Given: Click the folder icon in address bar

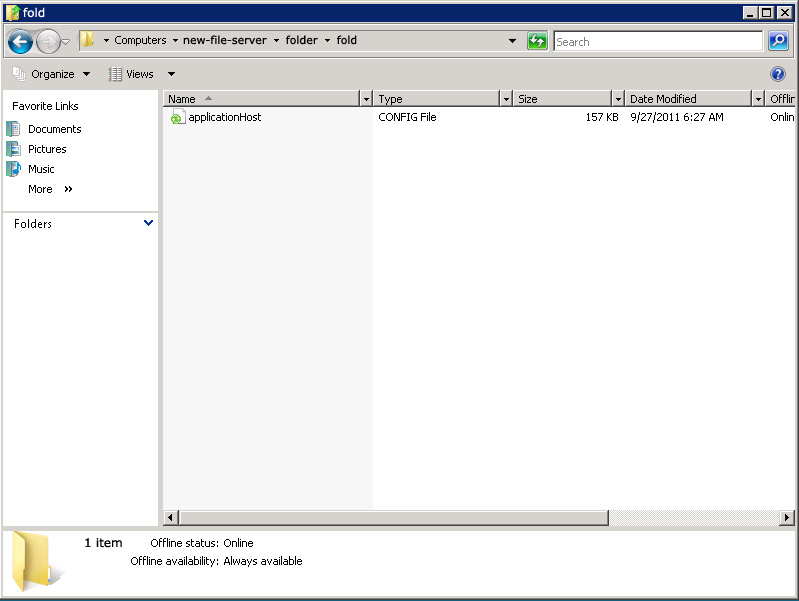Looking at the screenshot, I should (x=88, y=40).
